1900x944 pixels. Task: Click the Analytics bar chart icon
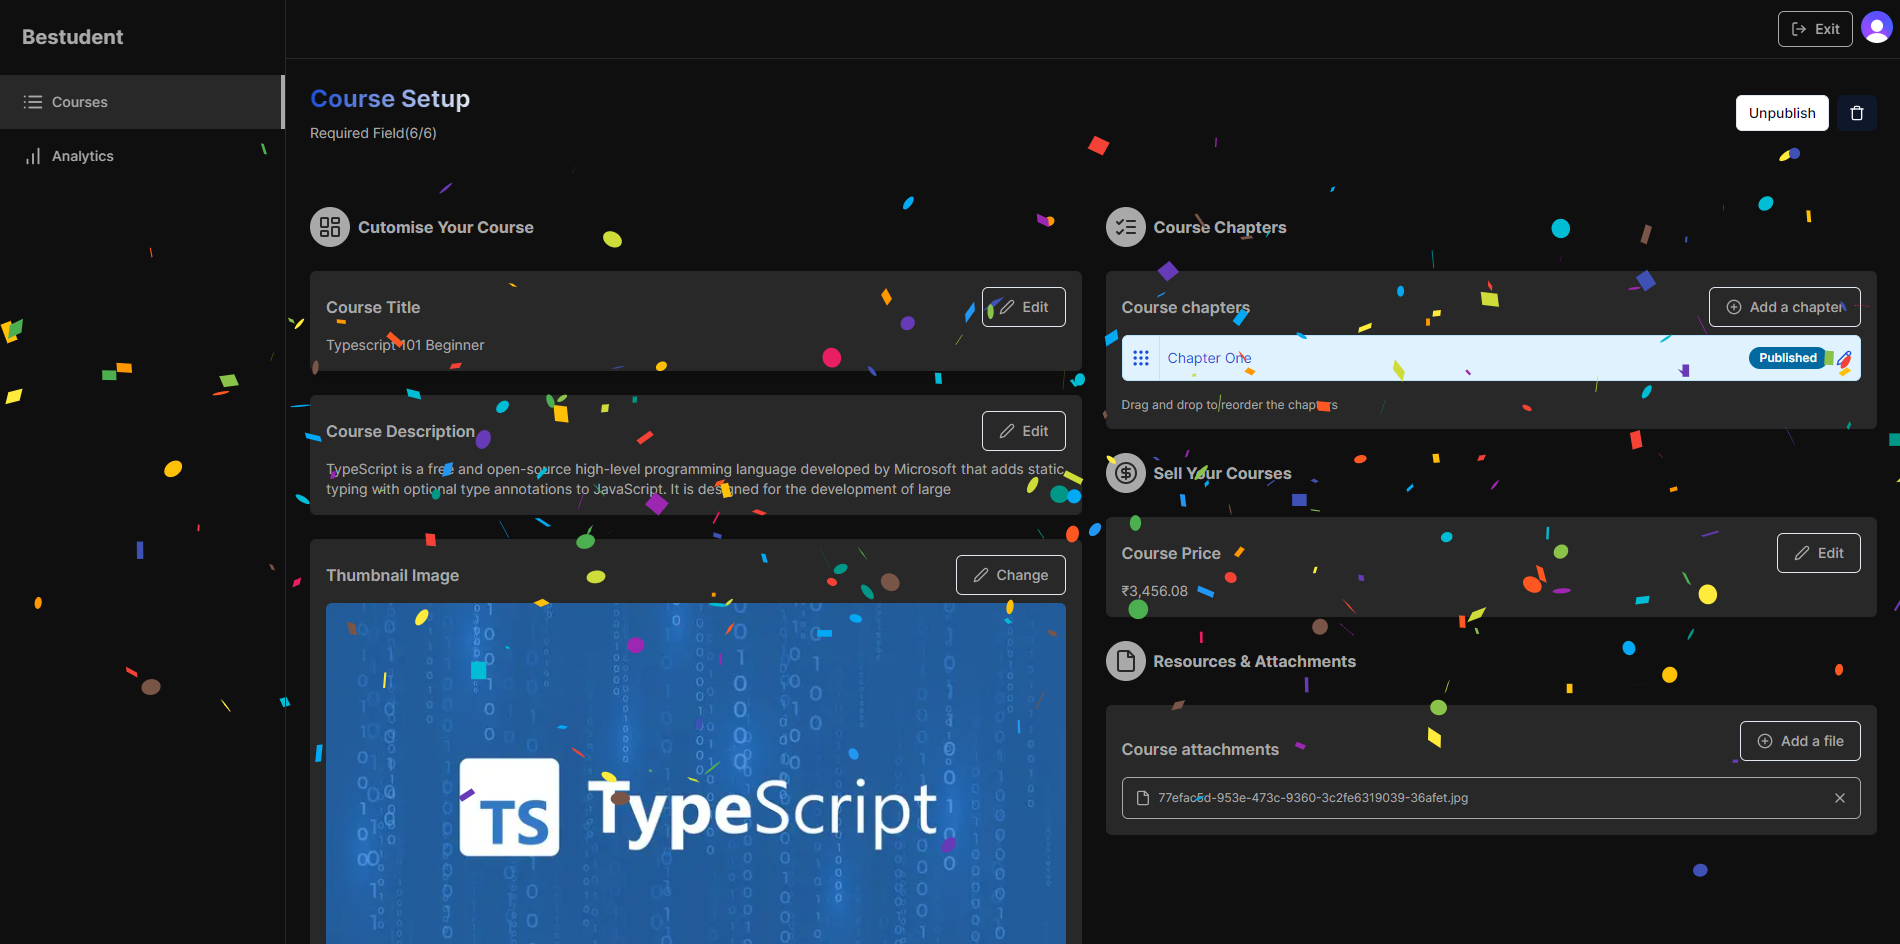click(33, 156)
